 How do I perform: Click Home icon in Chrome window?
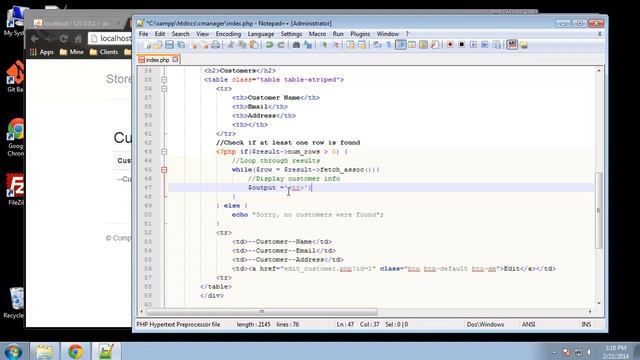[x=78, y=39]
